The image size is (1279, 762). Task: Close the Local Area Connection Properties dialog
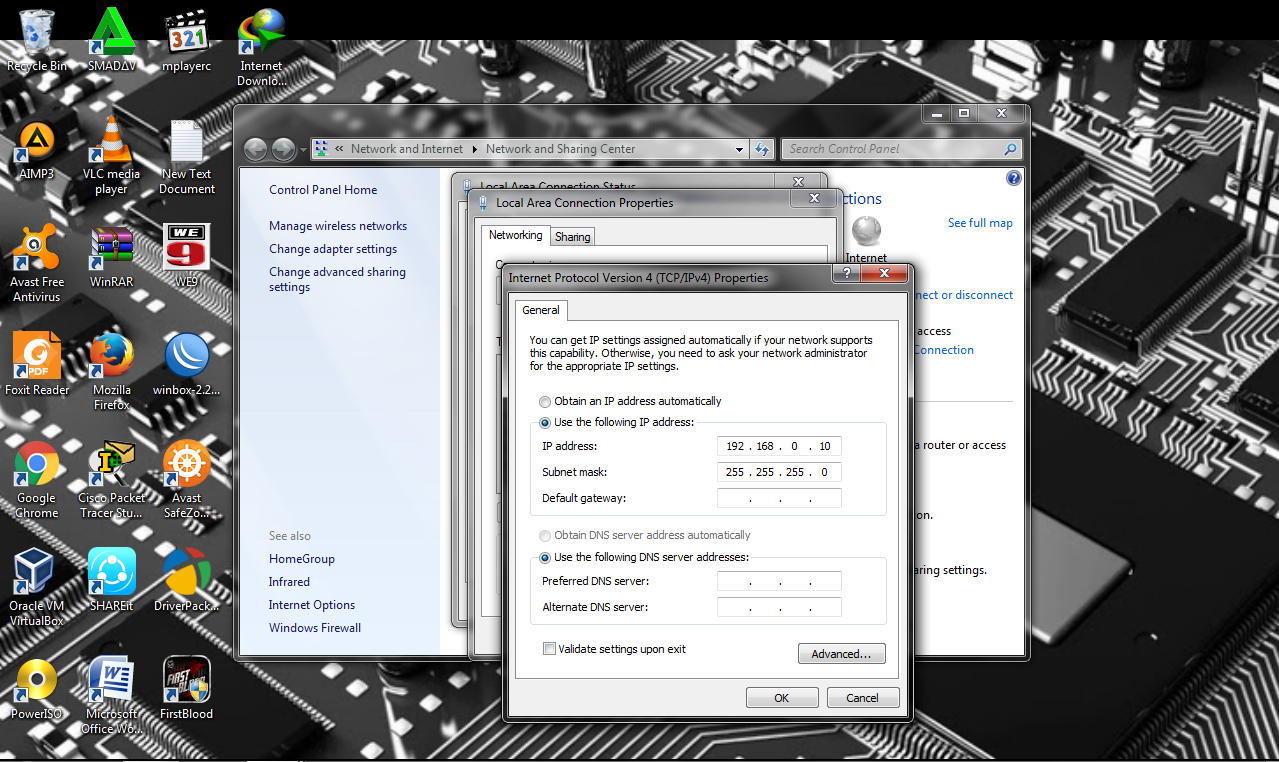click(812, 198)
